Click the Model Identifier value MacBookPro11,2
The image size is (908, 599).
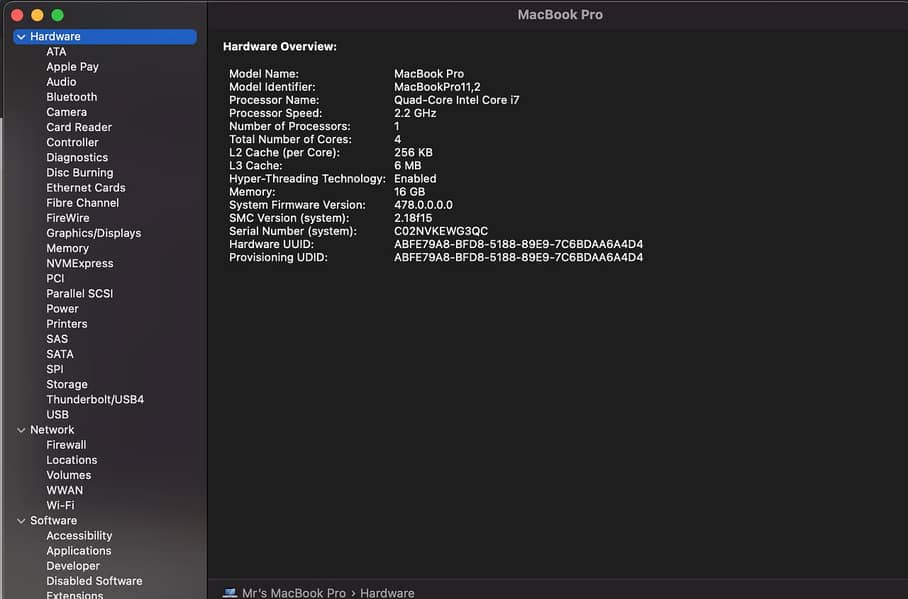click(x=437, y=87)
